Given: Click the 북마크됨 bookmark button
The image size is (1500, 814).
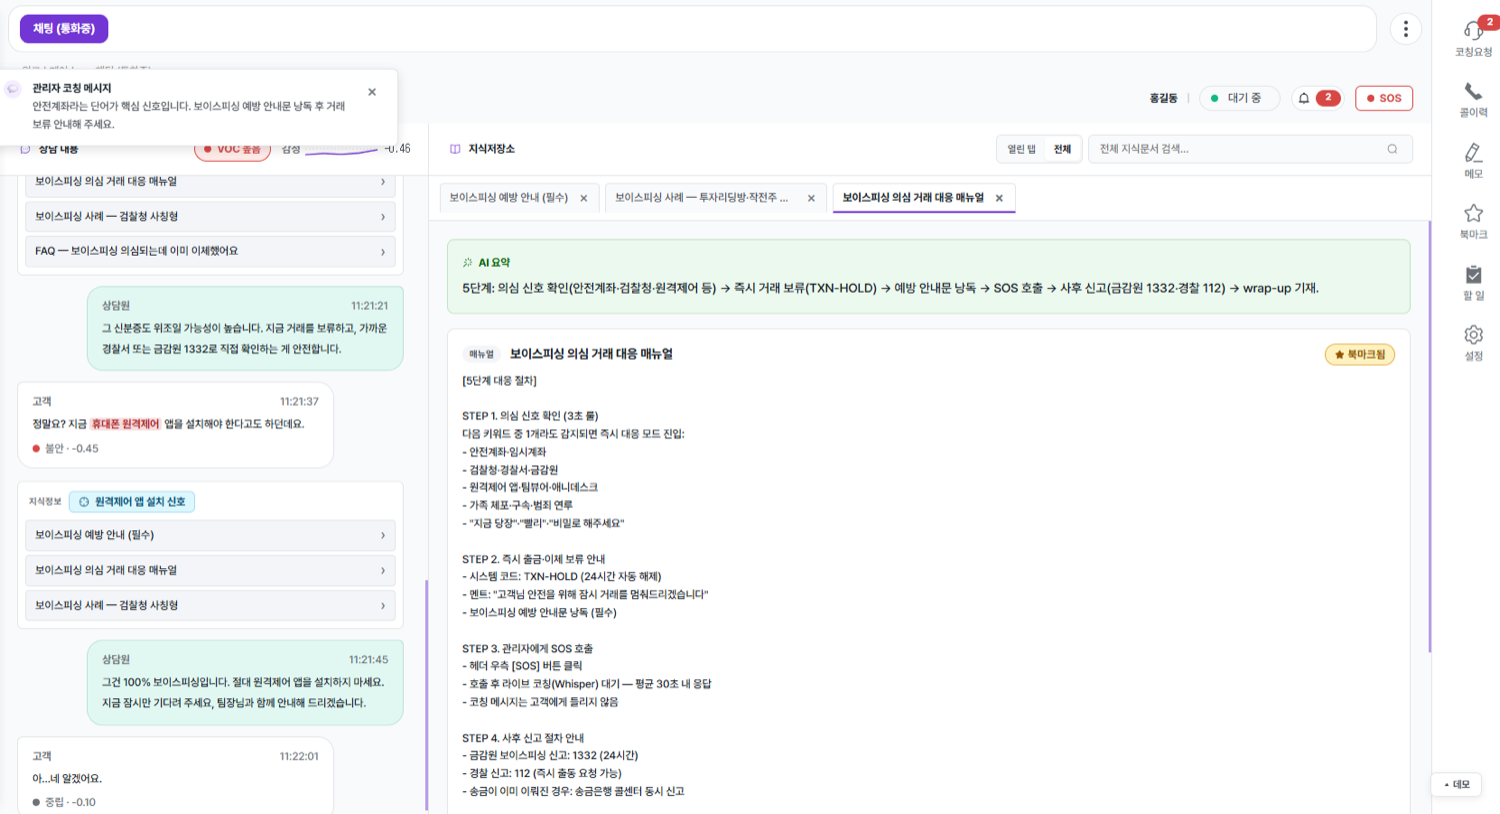Looking at the screenshot, I should (x=1360, y=354).
